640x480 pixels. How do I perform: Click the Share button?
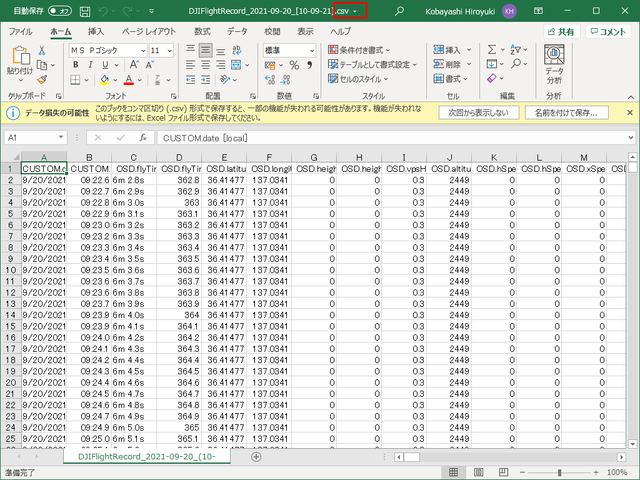point(561,32)
